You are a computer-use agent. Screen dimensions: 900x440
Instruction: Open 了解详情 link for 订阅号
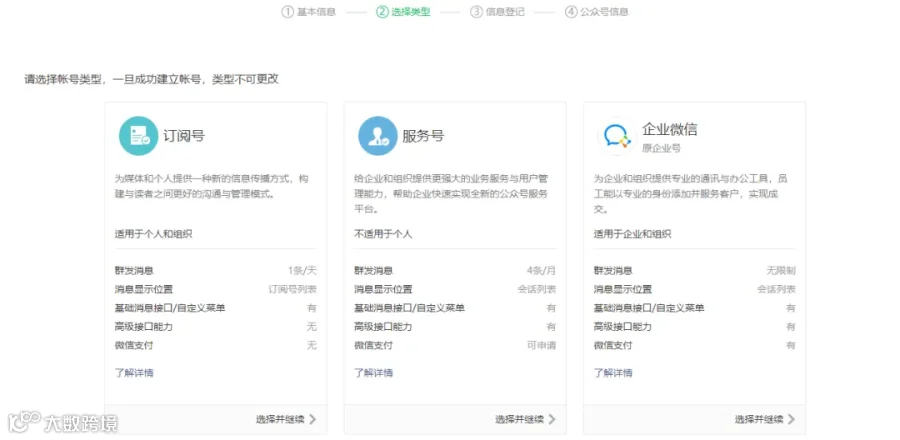pyautogui.click(x=134, y=373)
